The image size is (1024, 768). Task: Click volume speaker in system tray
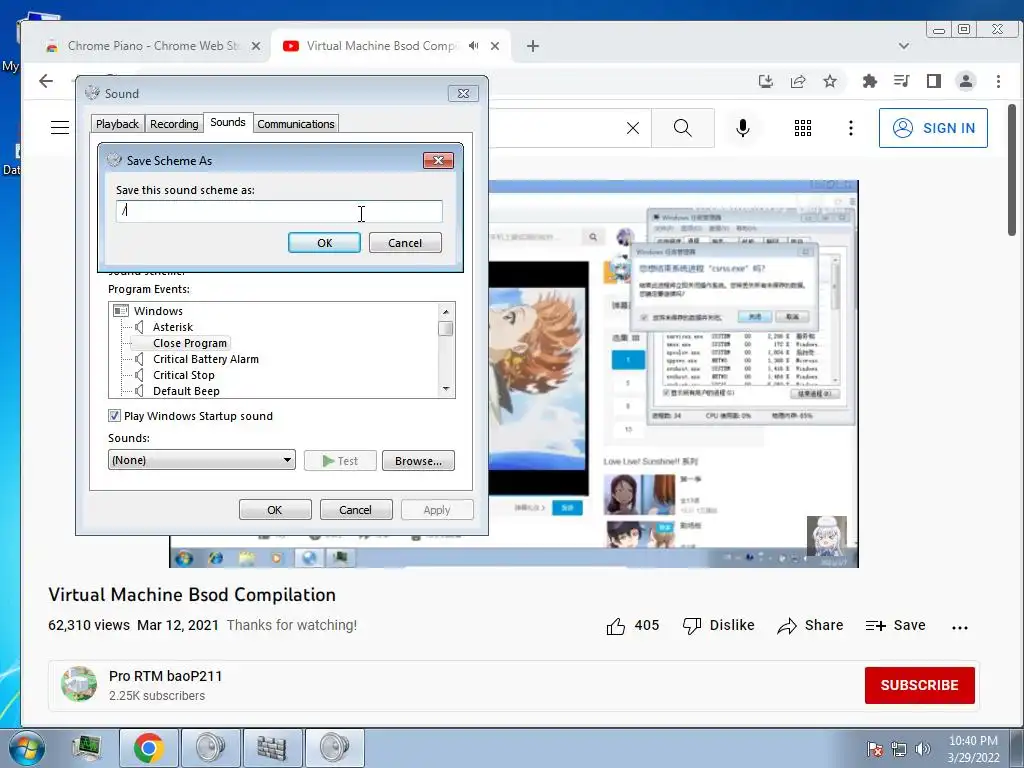pos(922,748)
